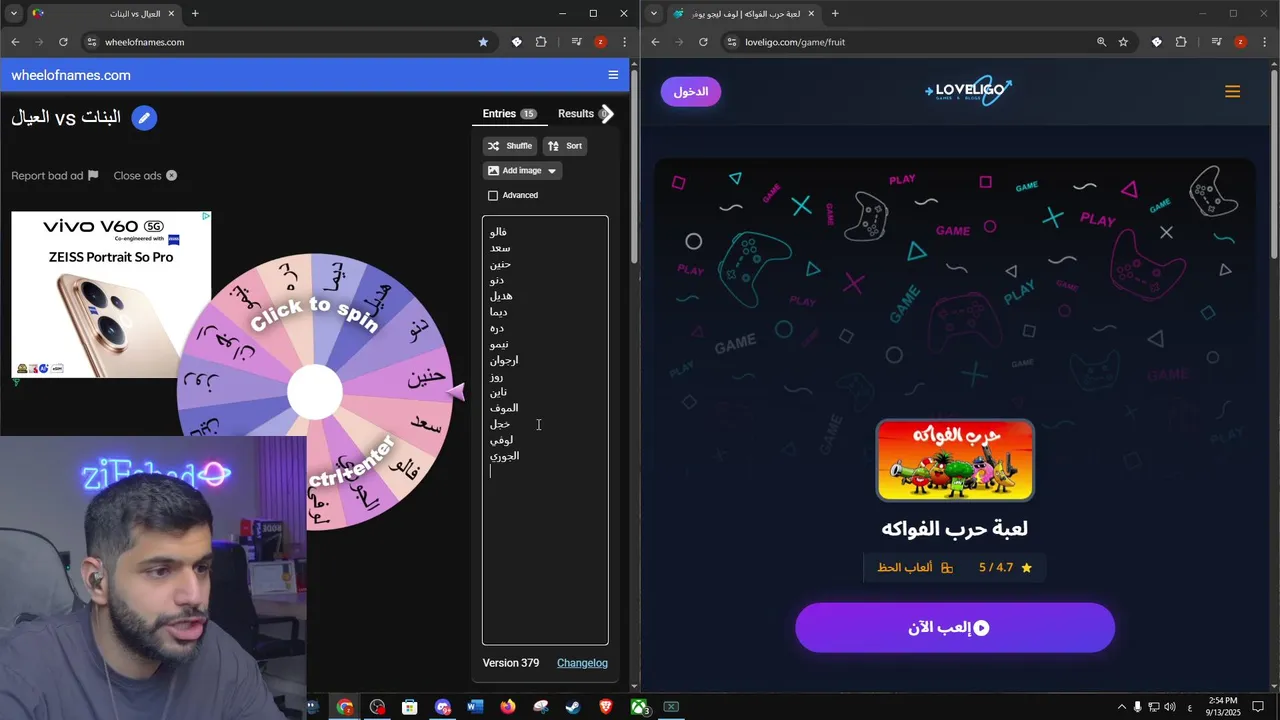Open Chrome menu in loveligo window

tap(1264, 42)
